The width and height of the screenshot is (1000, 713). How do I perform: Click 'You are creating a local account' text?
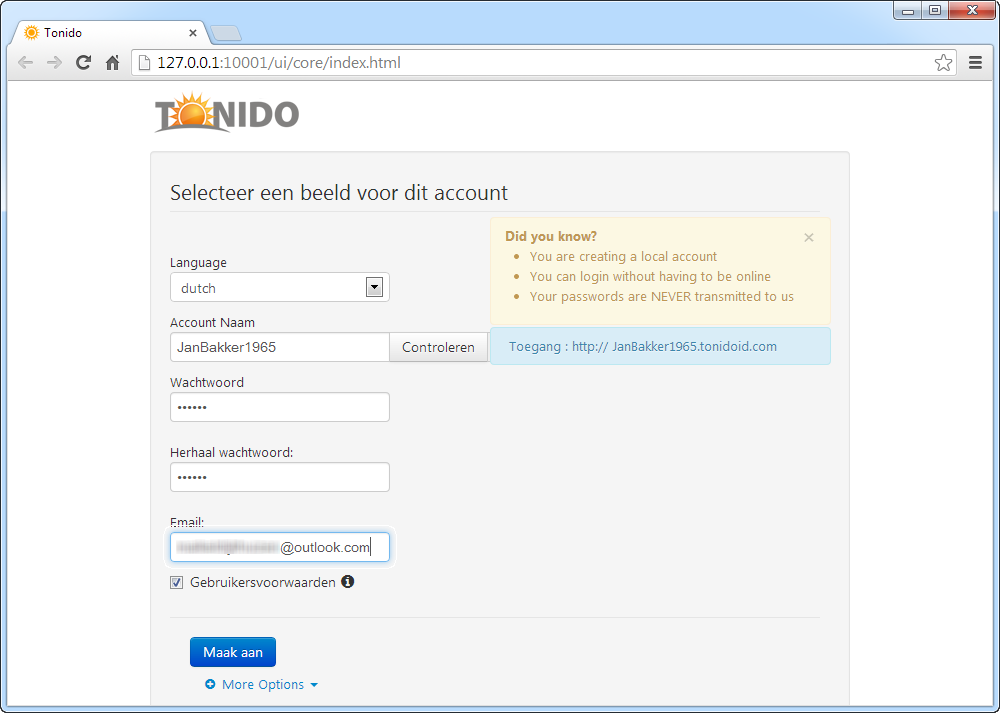623,256
